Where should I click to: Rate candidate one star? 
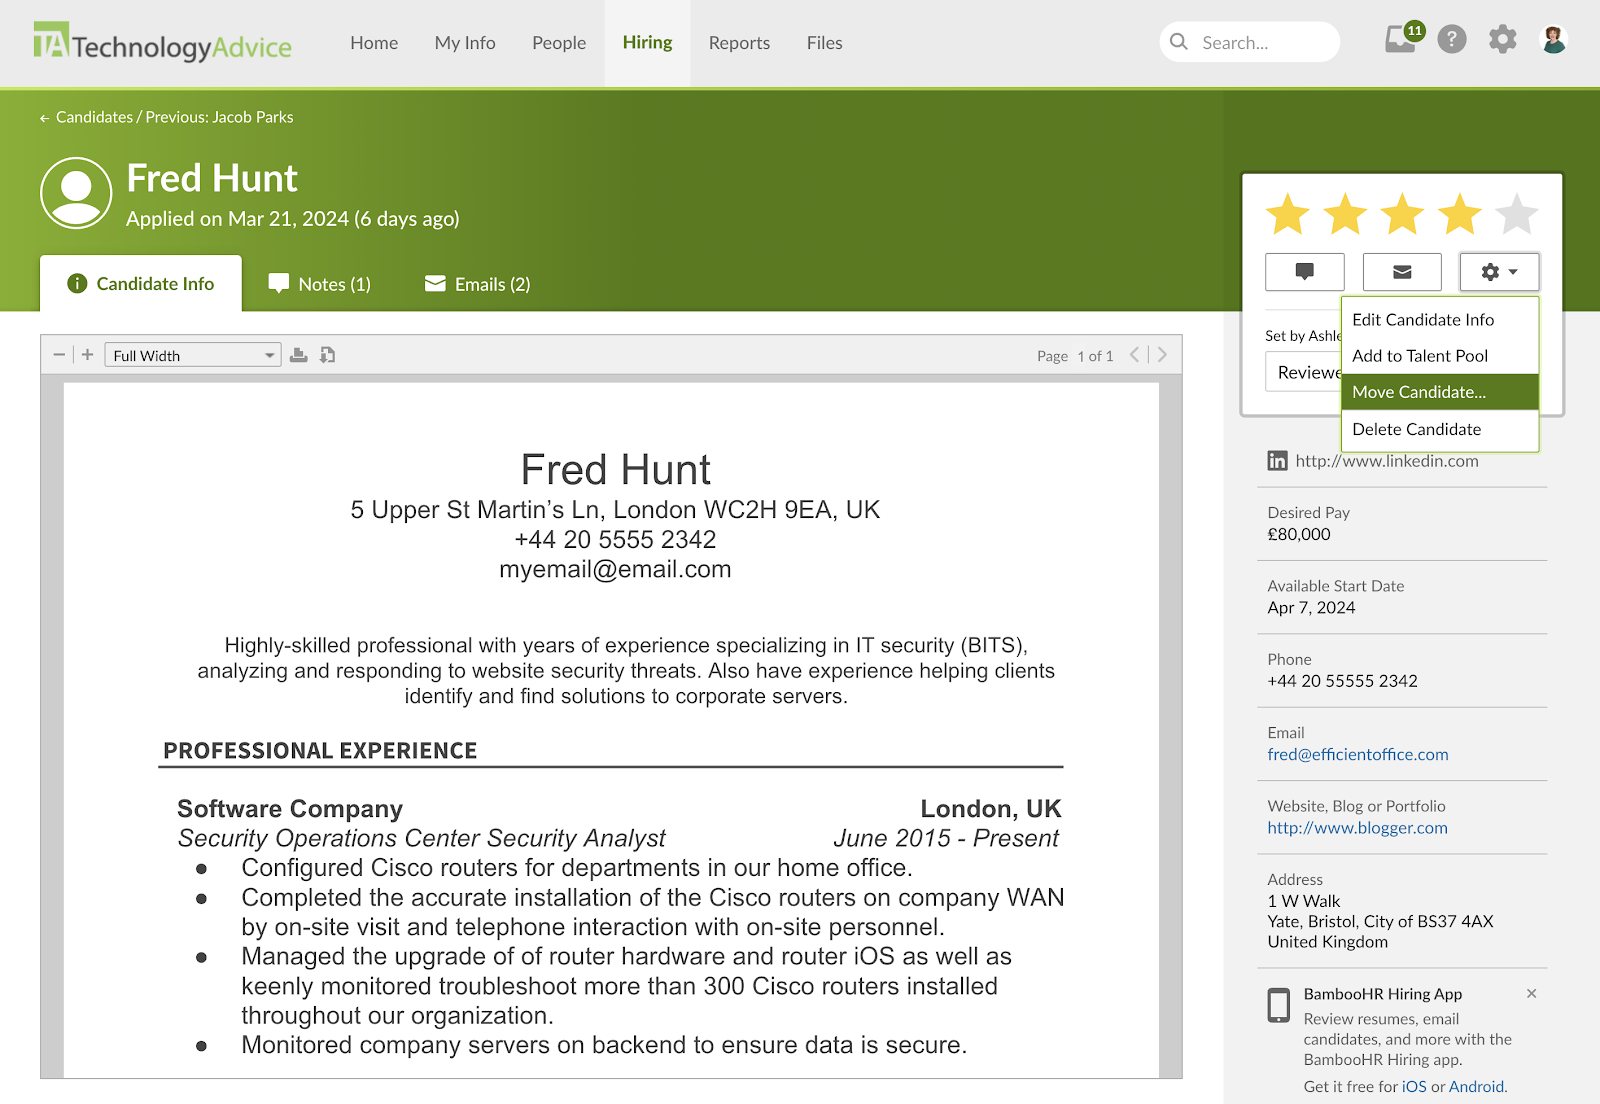(x=1288, y=214)
